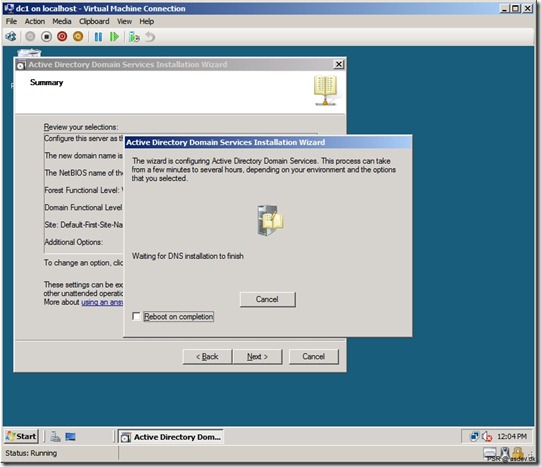541x467 pixels.
Task: Click the 'Forest Functional Level' line
Action: 83,190
